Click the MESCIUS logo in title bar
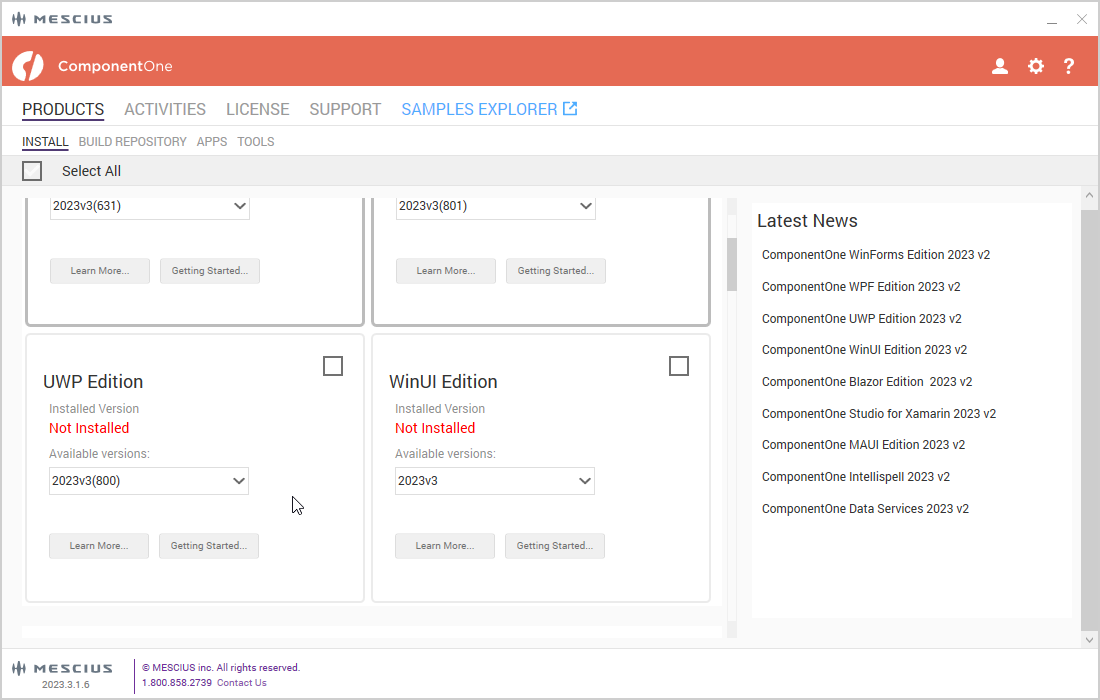 coord(62,19)
